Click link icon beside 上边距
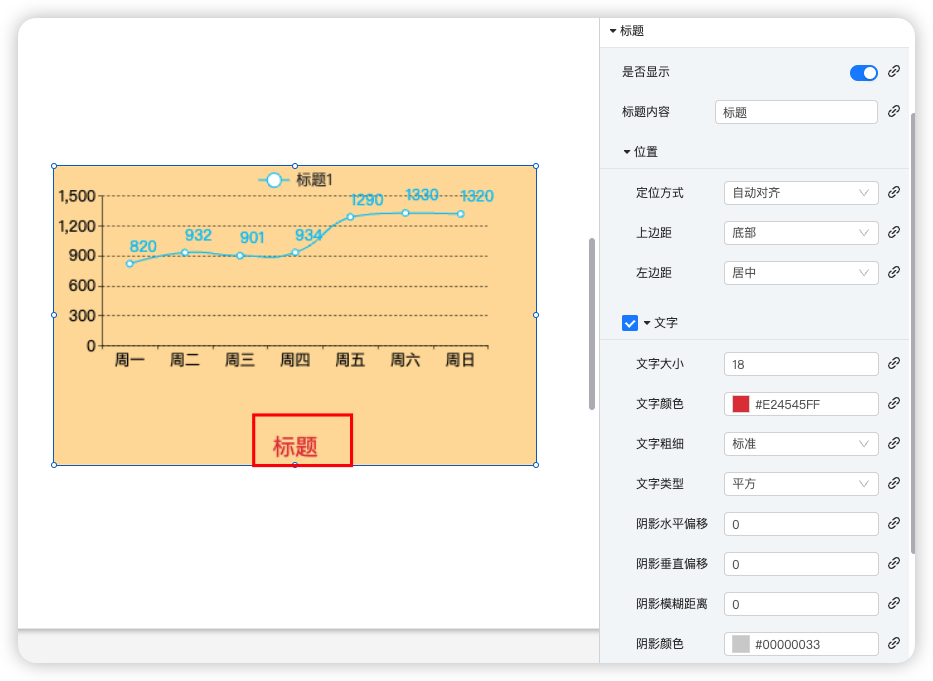Viewport: 933px width, 681px height. (893, 232)
